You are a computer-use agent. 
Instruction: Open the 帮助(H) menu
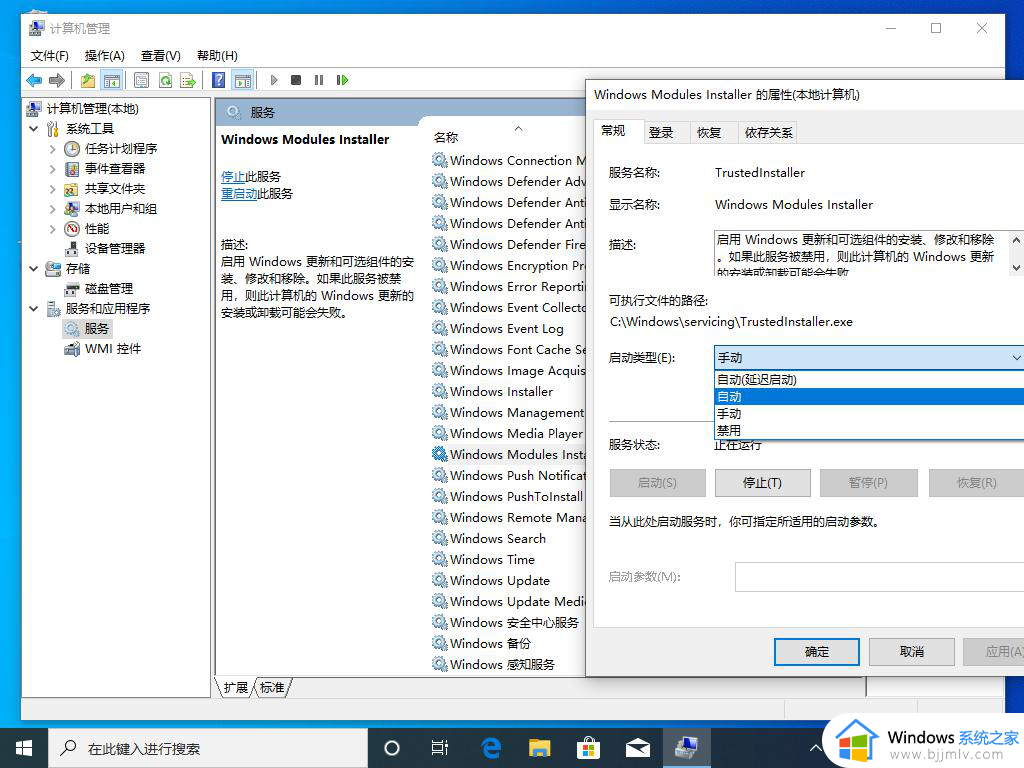[x=217, y=56]
